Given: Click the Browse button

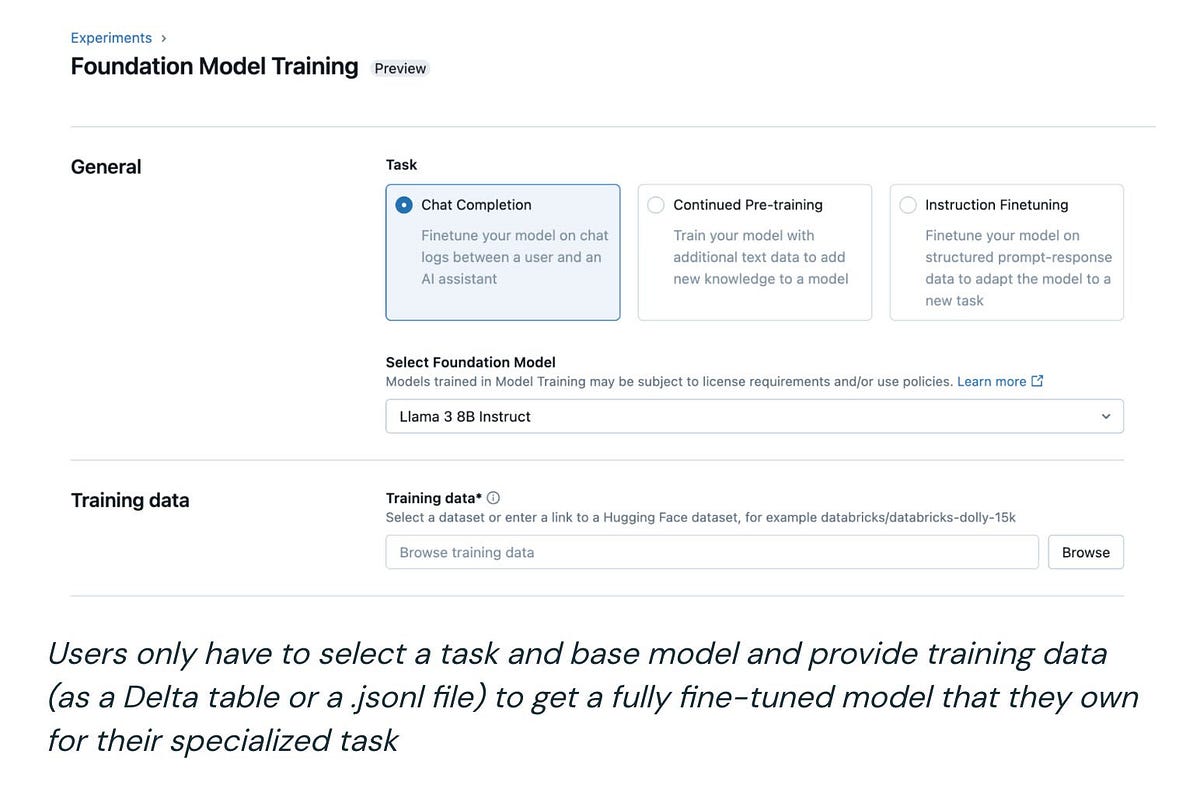Looking at the screenshot, I should tap(1086, 552).
